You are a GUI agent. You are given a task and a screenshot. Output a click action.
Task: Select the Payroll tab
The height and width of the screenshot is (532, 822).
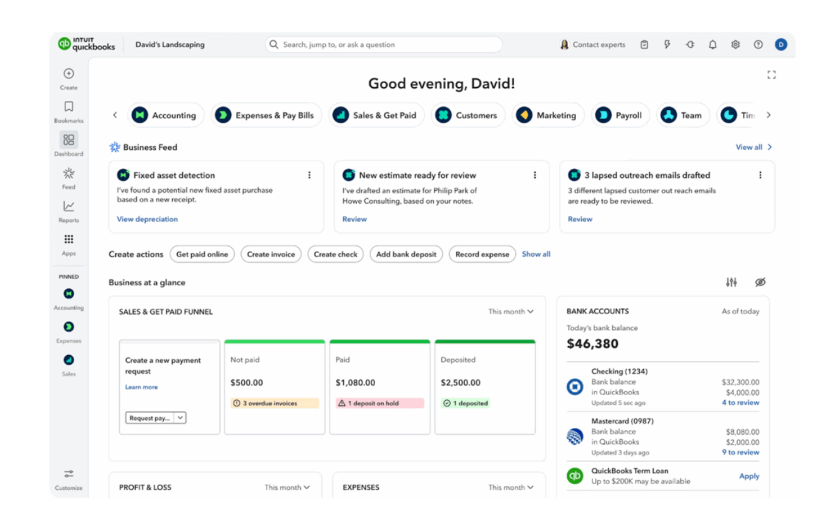click(620, 115)
